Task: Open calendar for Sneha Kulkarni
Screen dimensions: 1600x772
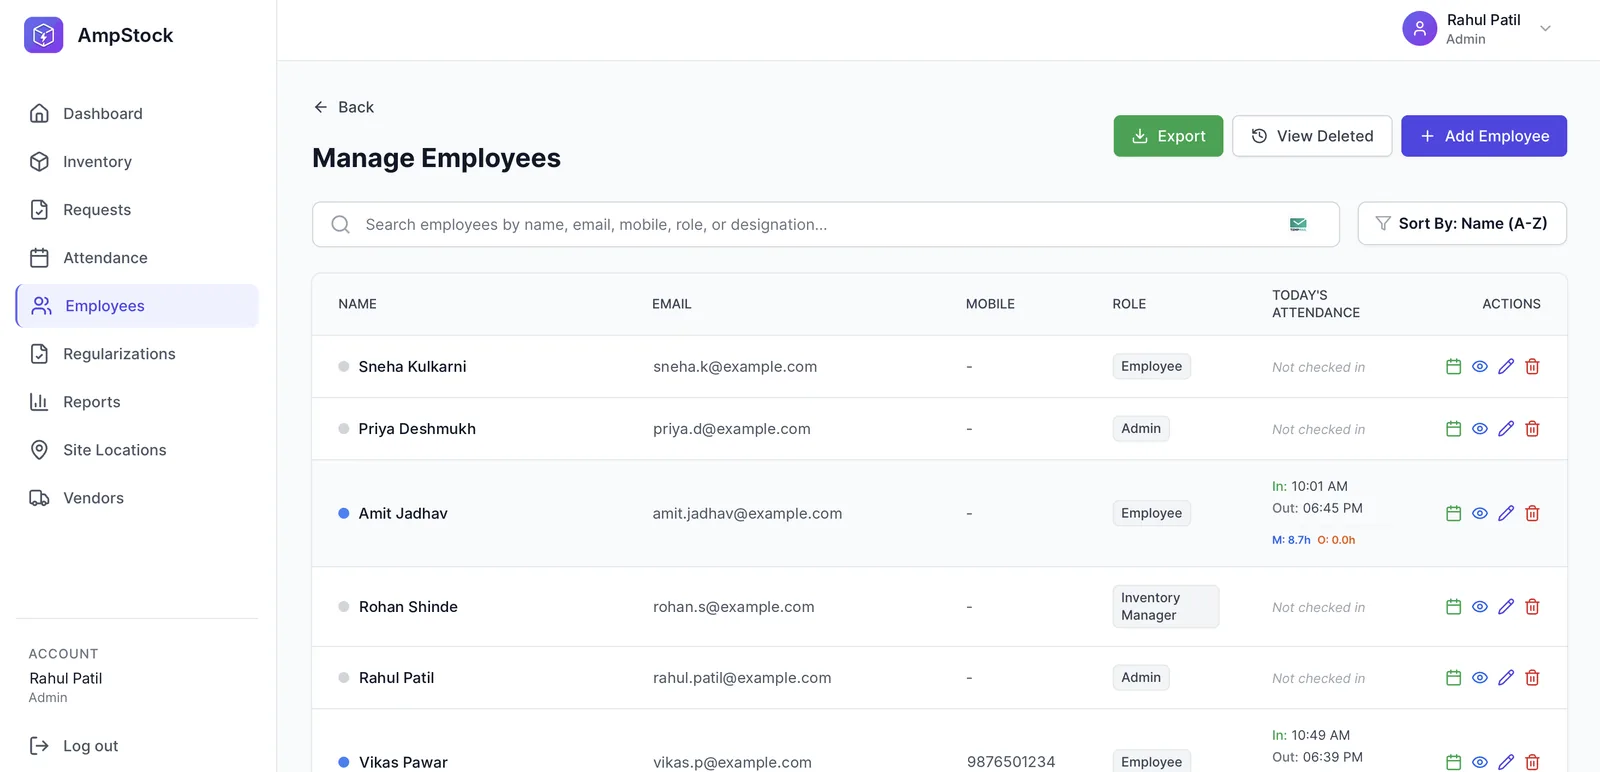Action: [x=1454, y=367]
